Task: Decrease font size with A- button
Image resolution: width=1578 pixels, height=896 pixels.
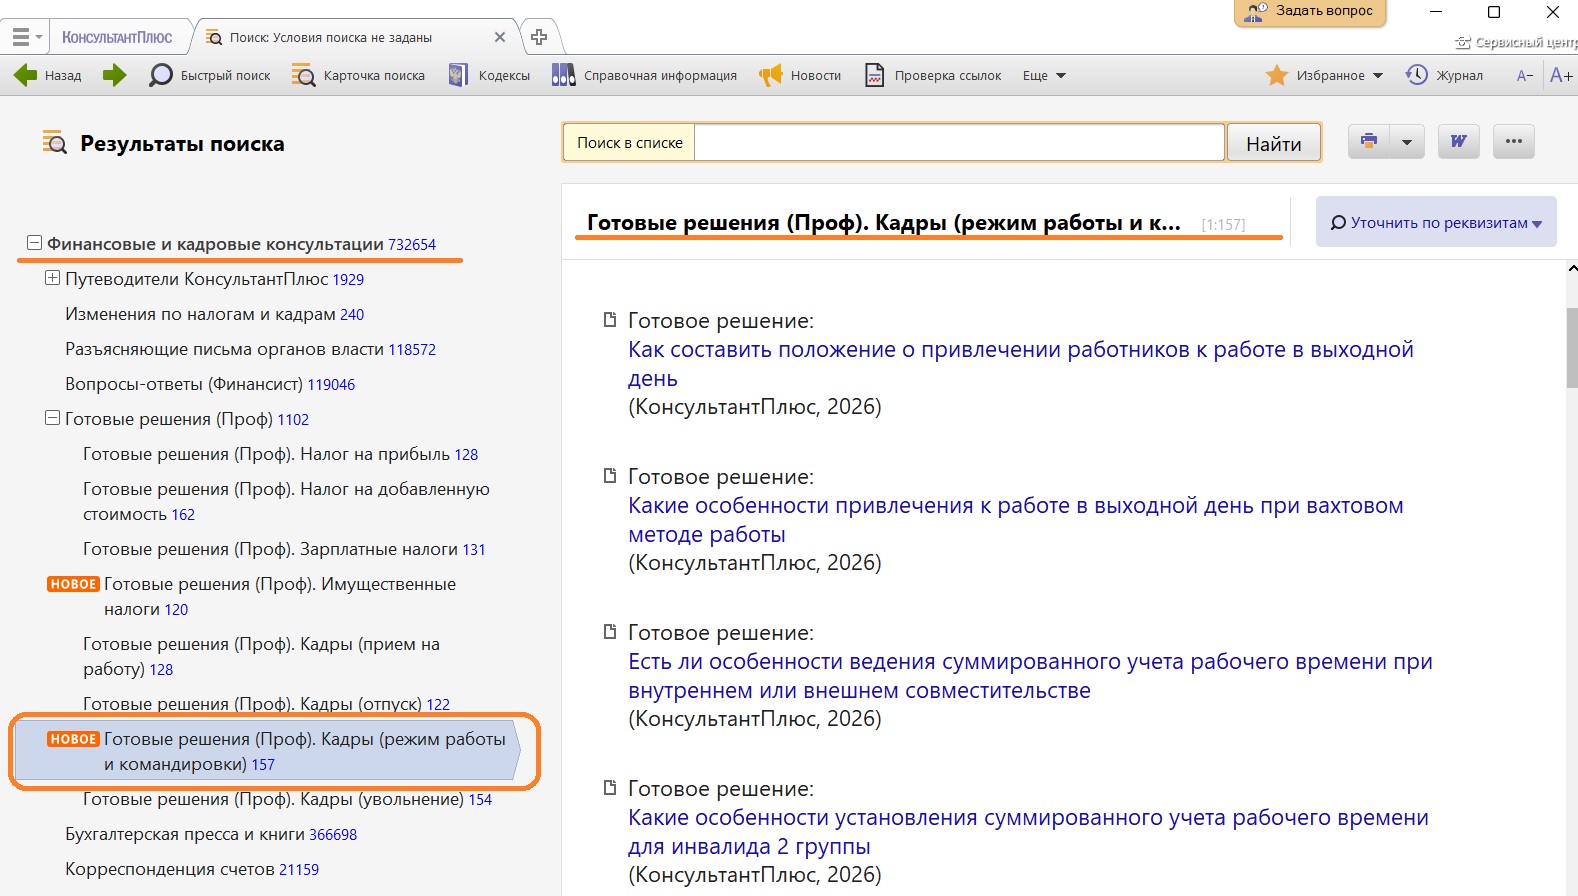Action: tap(1525, 75)
